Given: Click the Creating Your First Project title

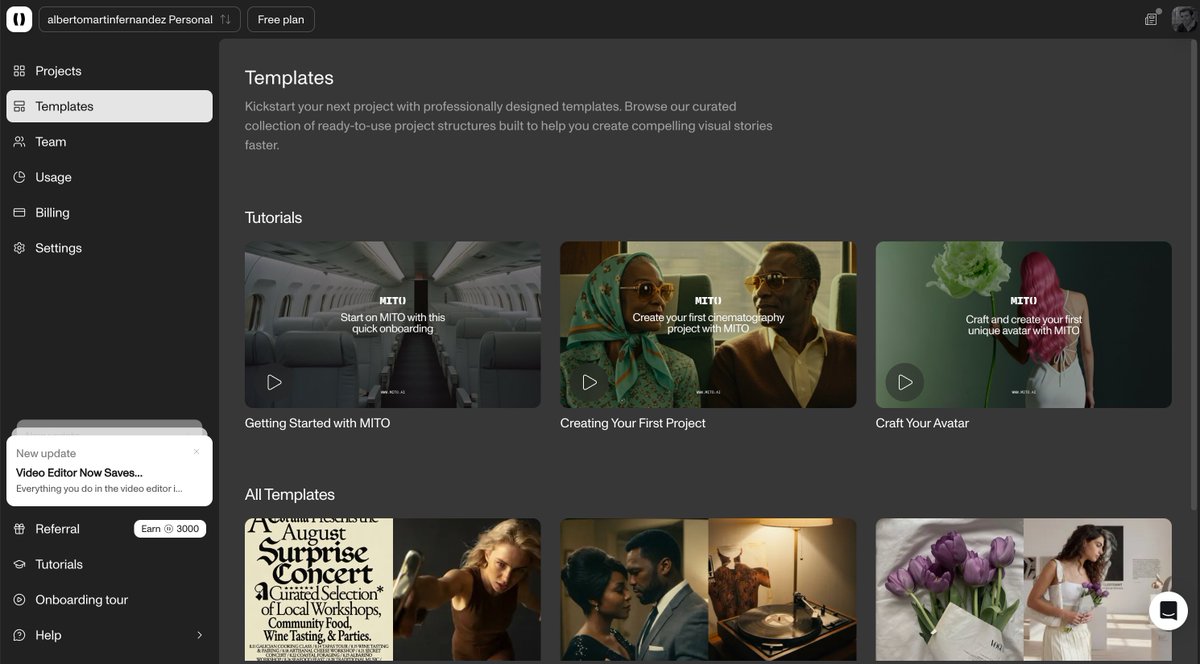Looking at the screenshot, I should (x=633, y=423).
